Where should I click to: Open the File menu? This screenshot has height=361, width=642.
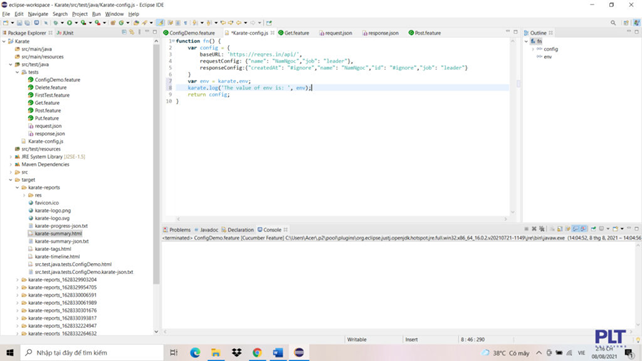coord(6,14)
